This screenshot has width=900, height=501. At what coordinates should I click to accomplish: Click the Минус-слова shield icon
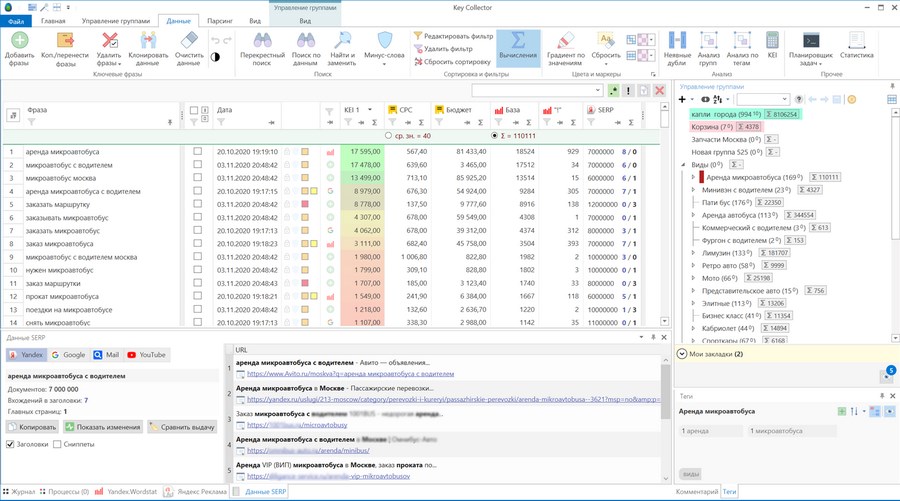point(384,40)
